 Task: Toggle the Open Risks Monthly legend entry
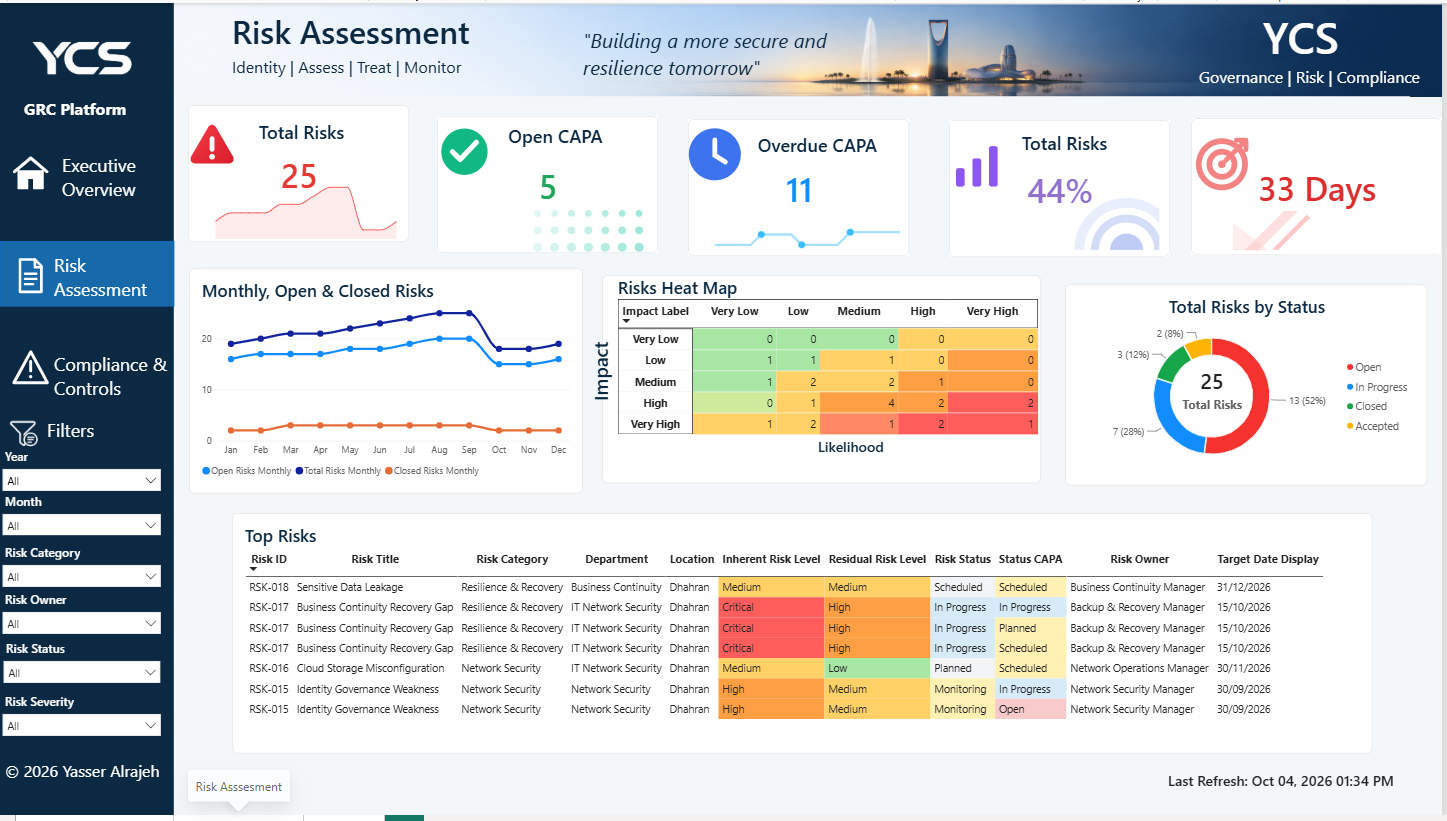pos(247,471)
